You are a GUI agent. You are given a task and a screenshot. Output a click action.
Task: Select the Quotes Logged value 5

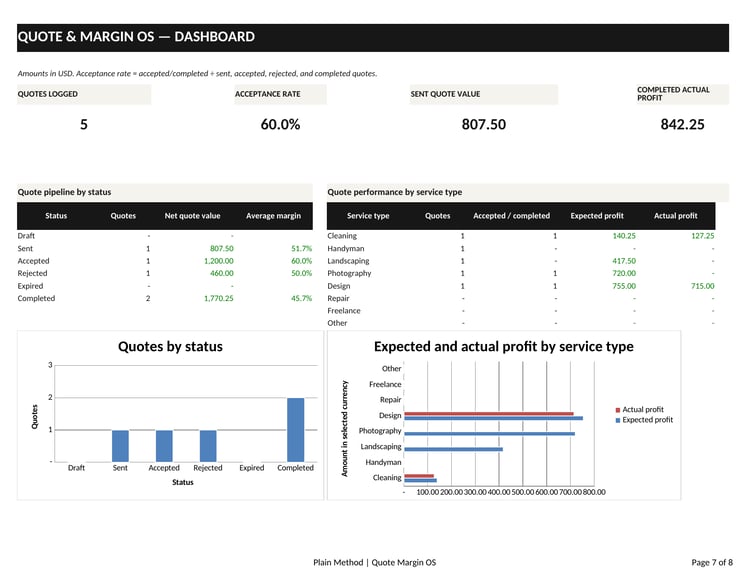pyautogui.click(x=84, y=124)
